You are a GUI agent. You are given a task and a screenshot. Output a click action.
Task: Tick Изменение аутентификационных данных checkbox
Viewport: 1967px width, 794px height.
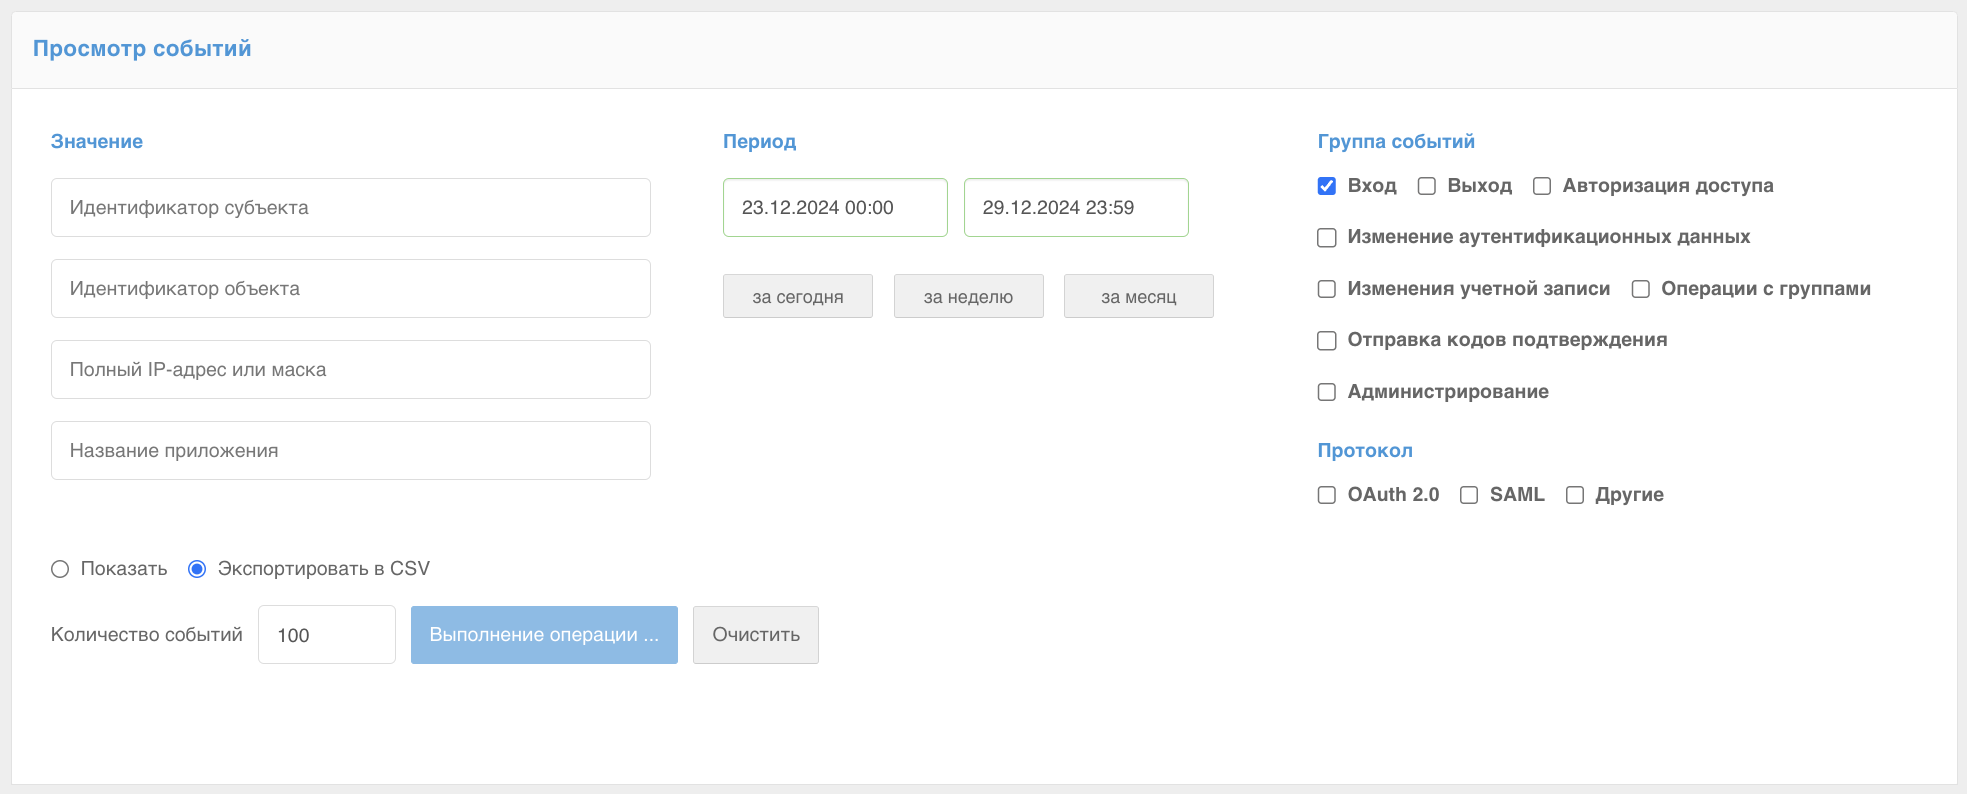(1327, 238)
